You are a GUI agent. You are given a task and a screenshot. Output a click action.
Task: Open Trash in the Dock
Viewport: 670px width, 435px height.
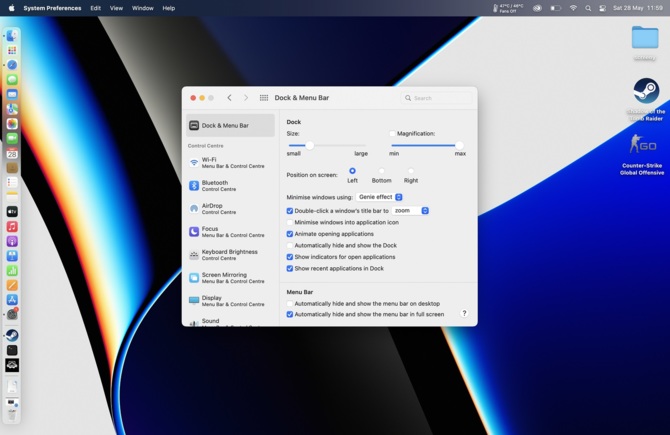pyautogui.click(x=12, y=415)
